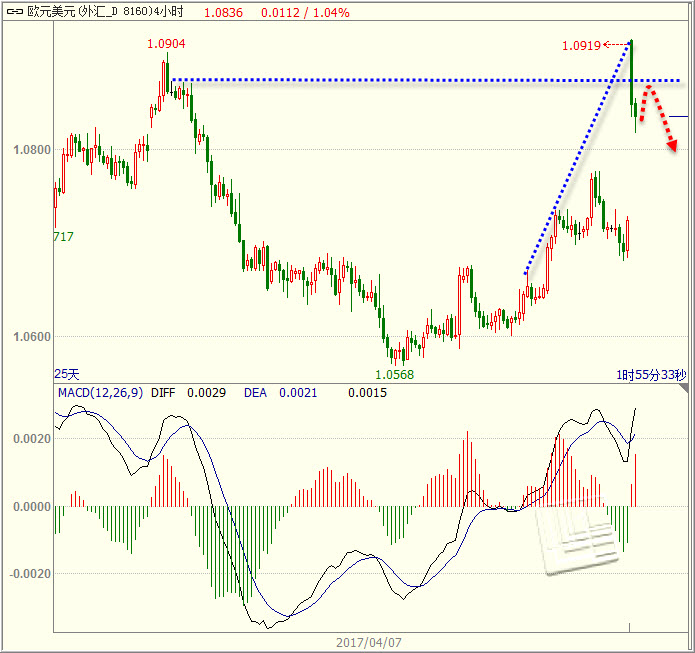This screenshot has height=653, width=695.
Task: Click the latest price 1.0836
Action: [223, 12]
